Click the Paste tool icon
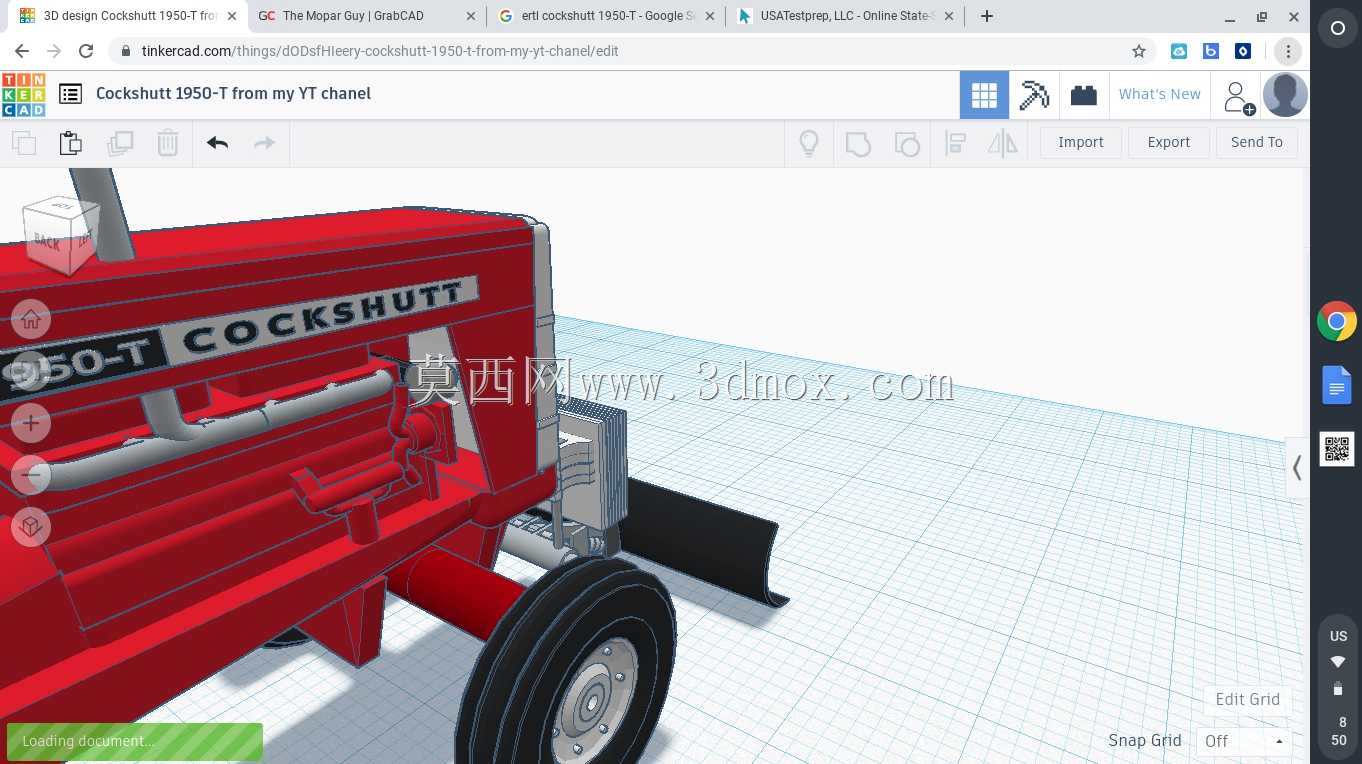 (71, 143)
